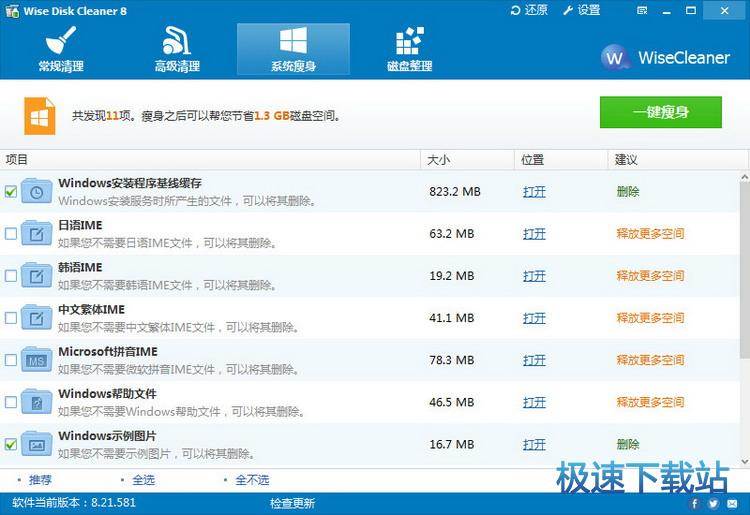Click the 一键瘦身 green button
The image size is (750, 515).
(661, 112)
